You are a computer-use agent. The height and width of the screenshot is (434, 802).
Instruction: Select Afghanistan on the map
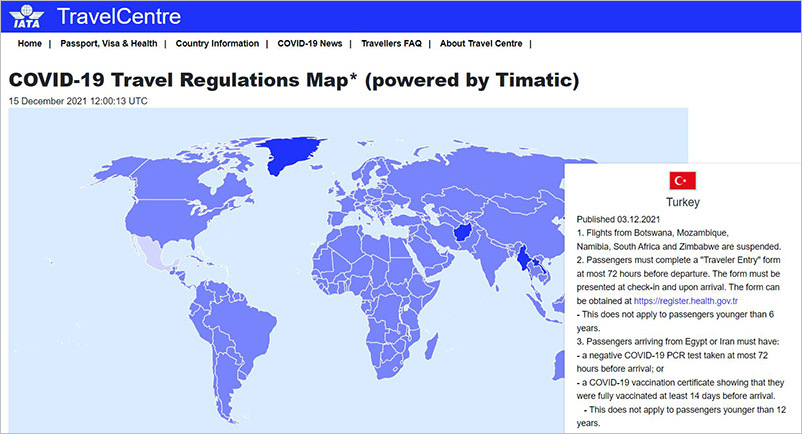click(463, 232)
